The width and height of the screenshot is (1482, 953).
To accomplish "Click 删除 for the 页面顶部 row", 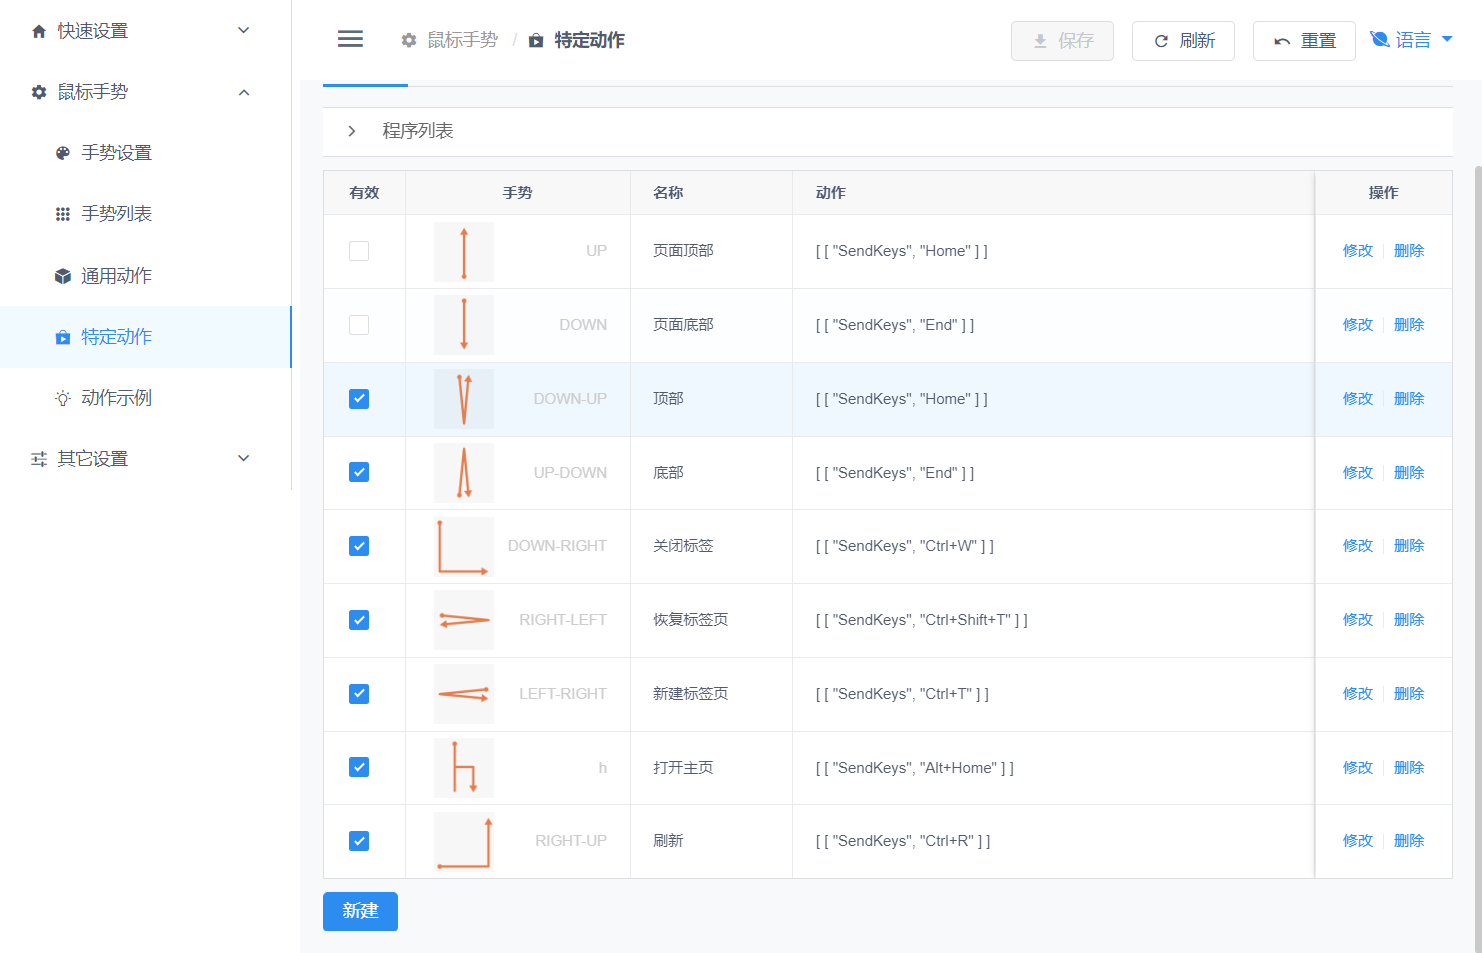I will 1409,251.
